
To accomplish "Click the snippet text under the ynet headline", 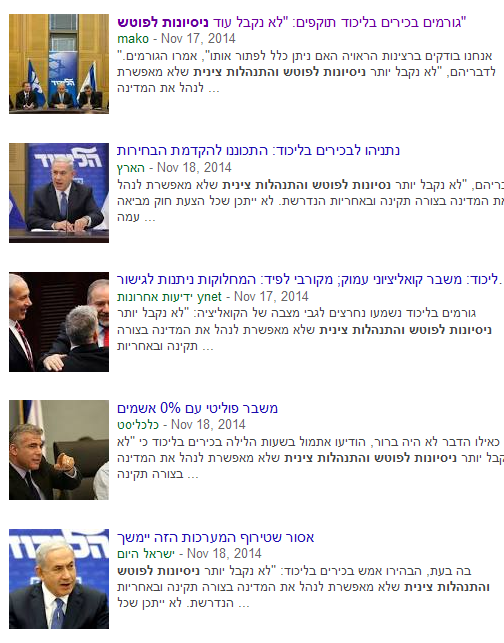I will [304, 330].
